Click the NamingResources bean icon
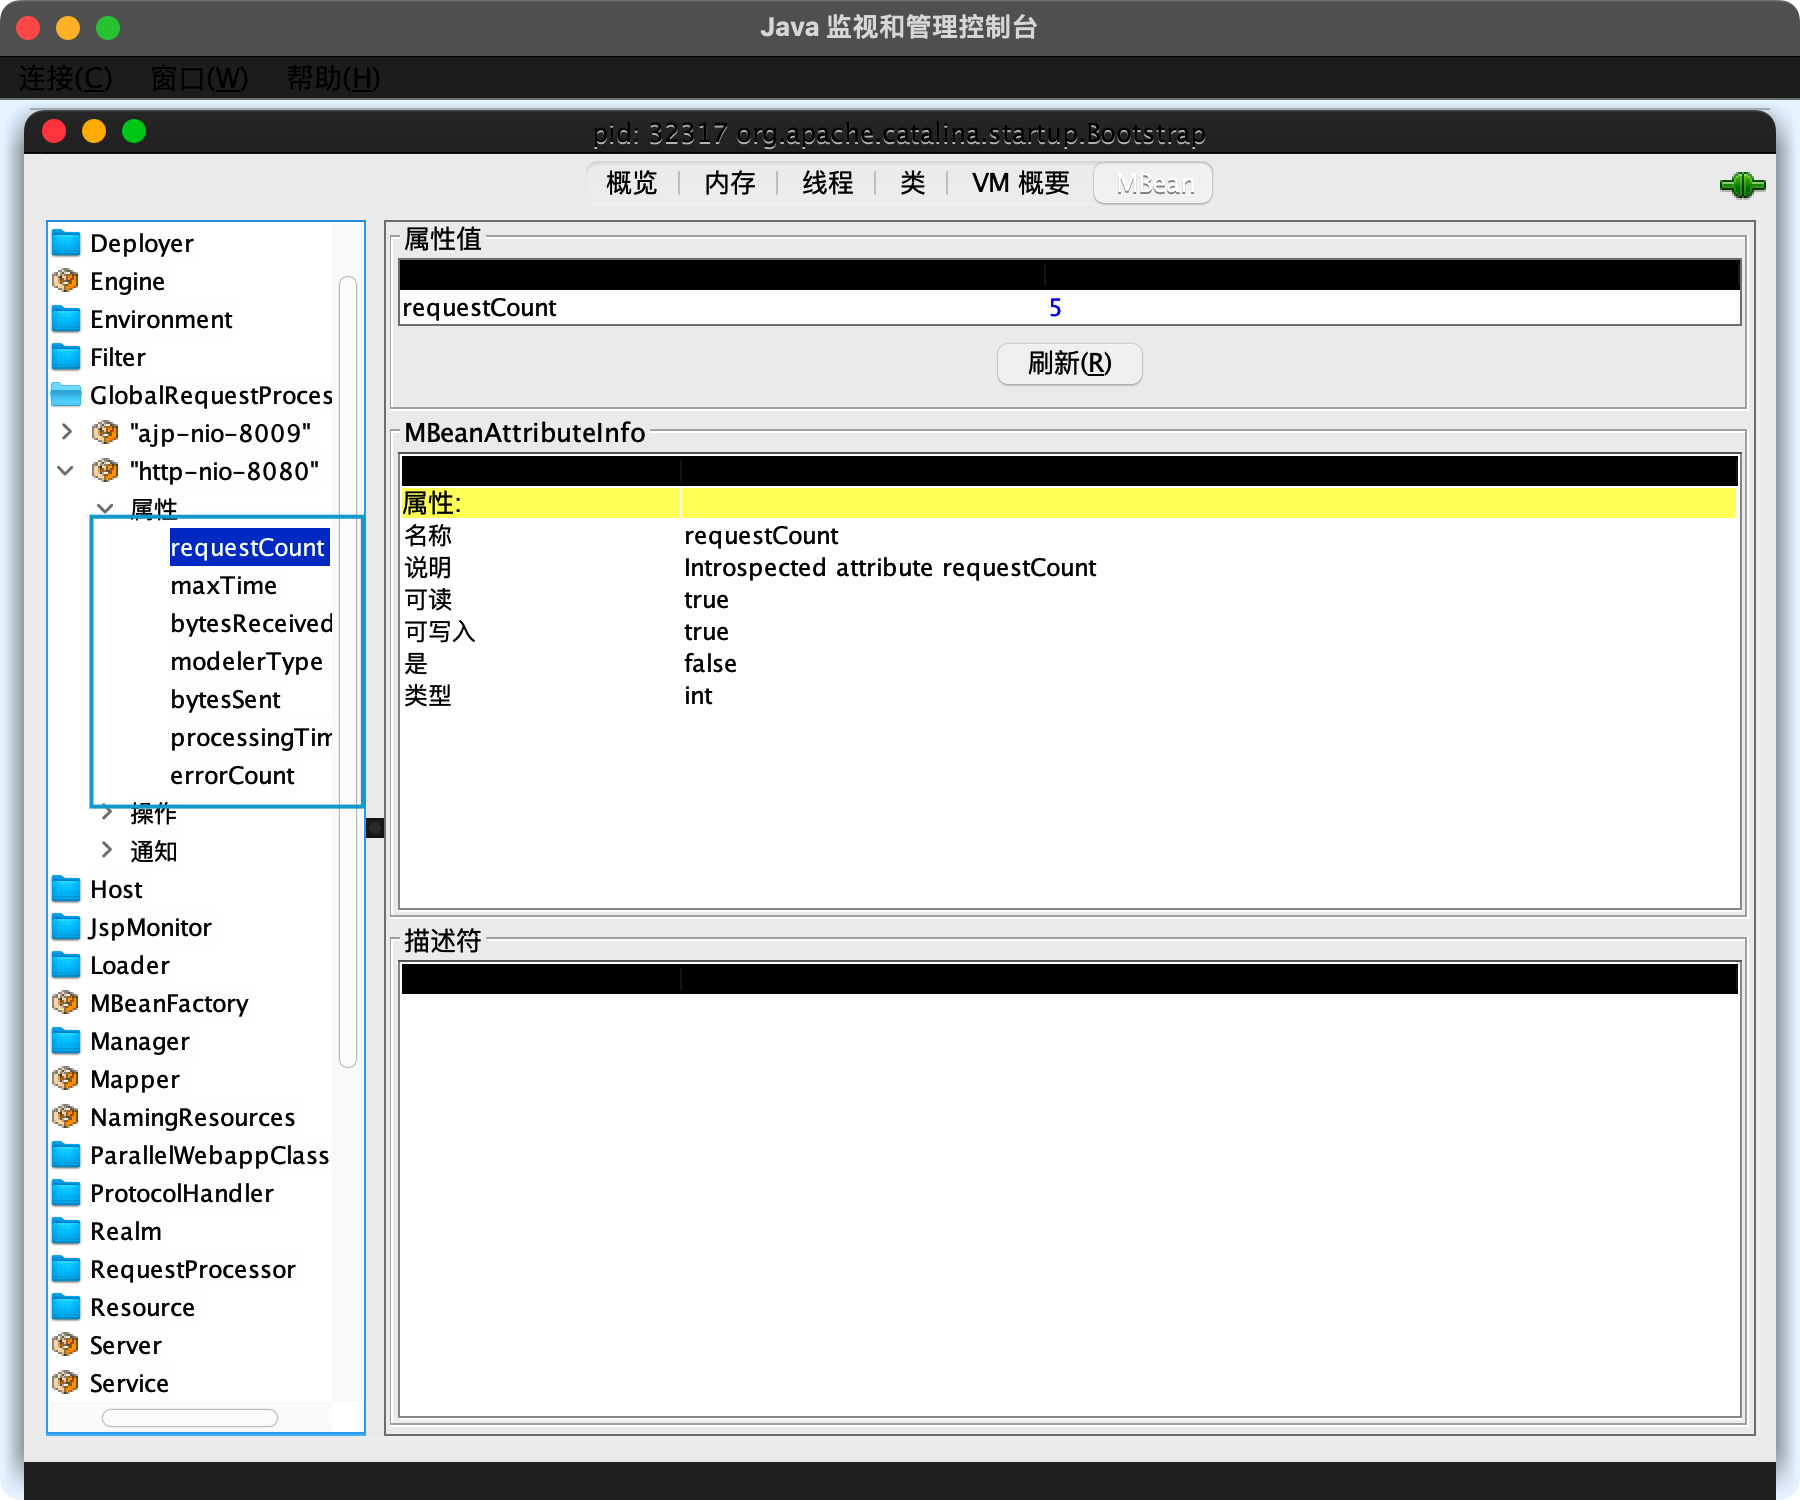The height and width of the screenshot is (1500, 1800). tap(66, 1117)
